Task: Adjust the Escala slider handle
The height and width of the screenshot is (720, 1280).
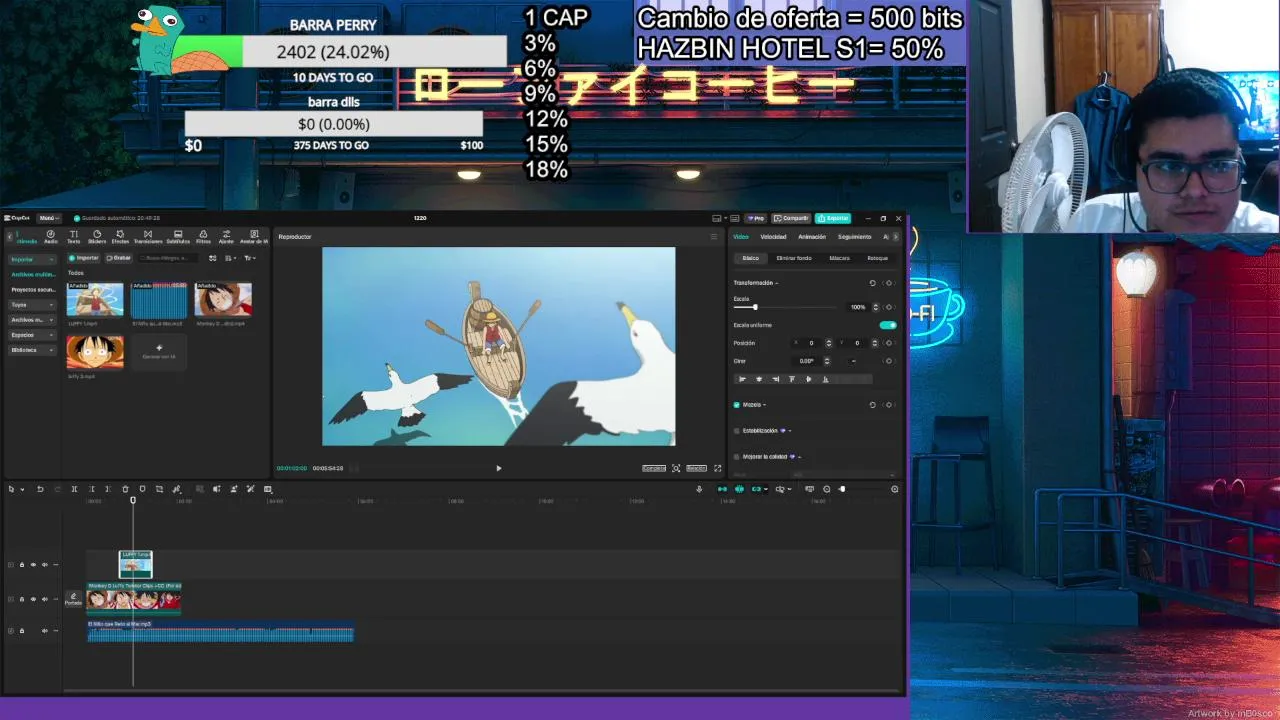Action: (755, 307)
